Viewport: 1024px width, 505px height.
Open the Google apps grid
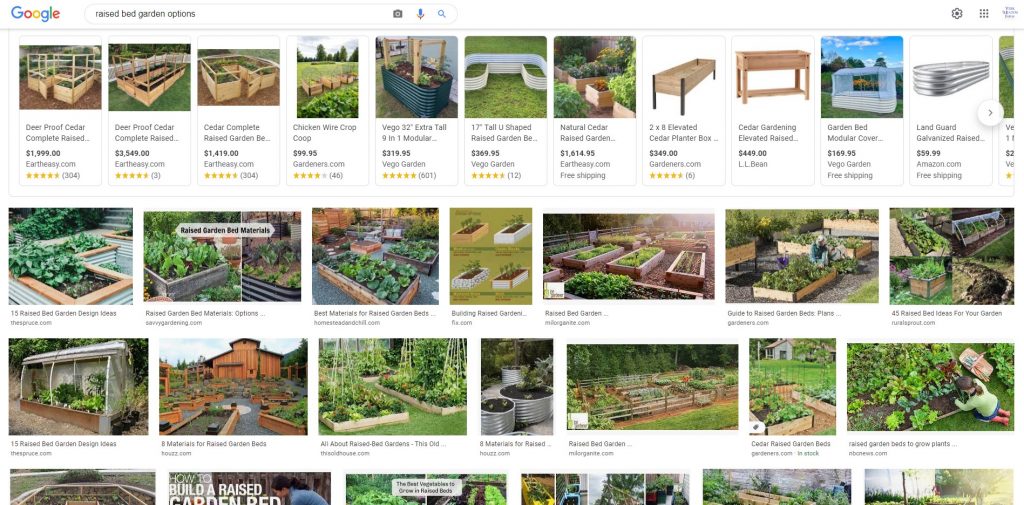(984, 14)
